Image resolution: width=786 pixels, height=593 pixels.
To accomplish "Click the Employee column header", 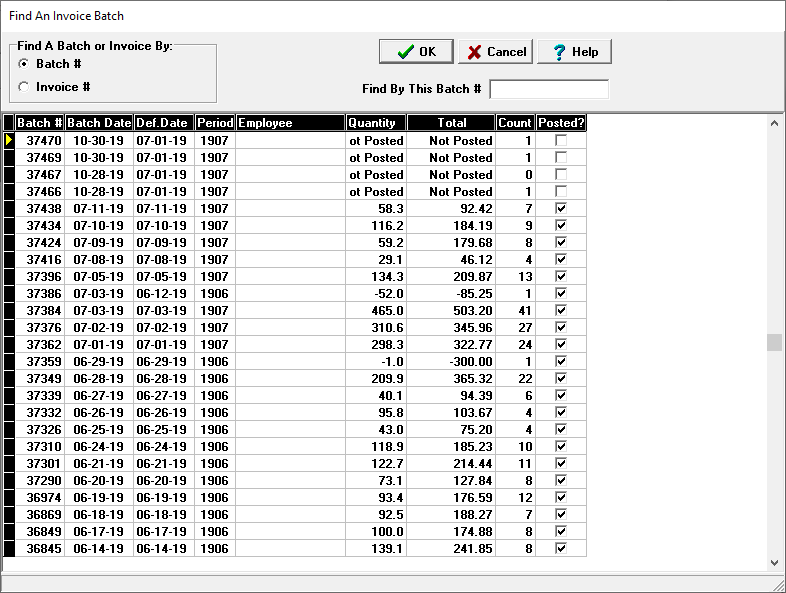I will (x=290, y=123).
